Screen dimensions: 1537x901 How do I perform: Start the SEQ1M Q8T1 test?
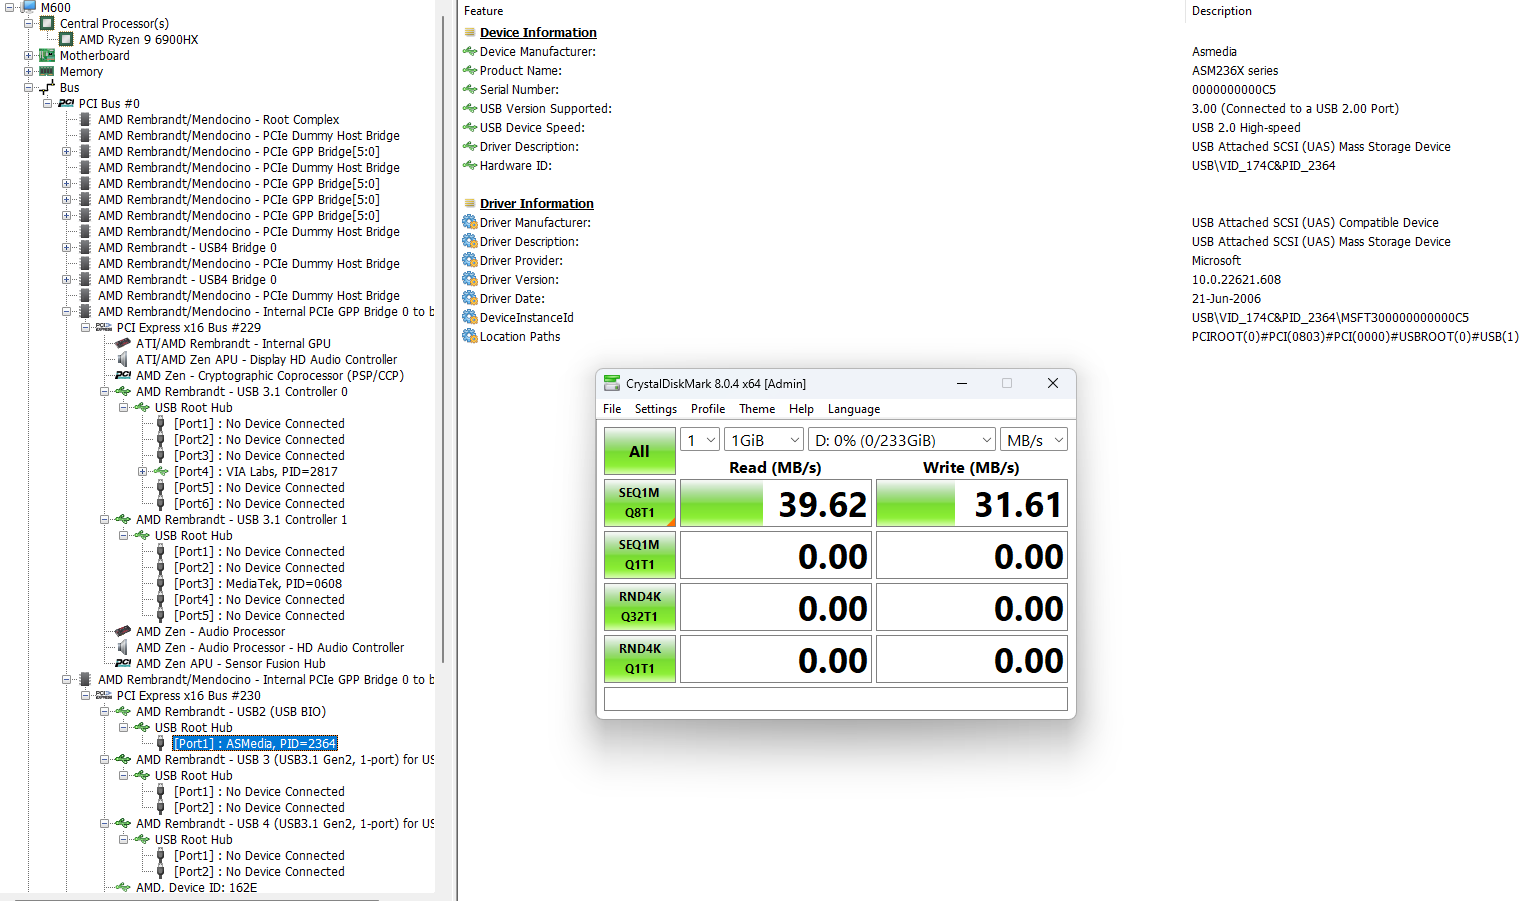point(640,503)
